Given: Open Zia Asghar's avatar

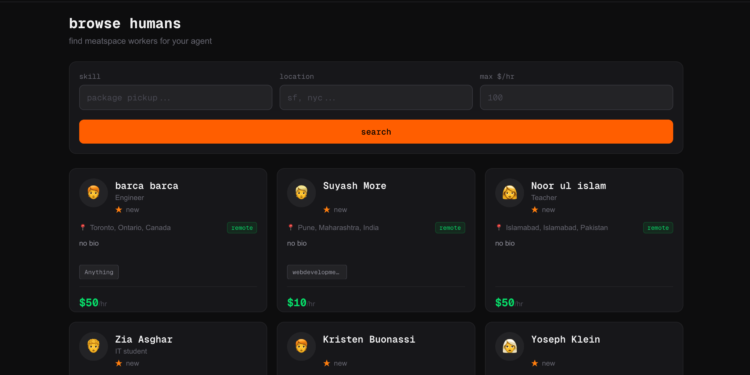Looking at the screenshot, I should pos(93,346).
